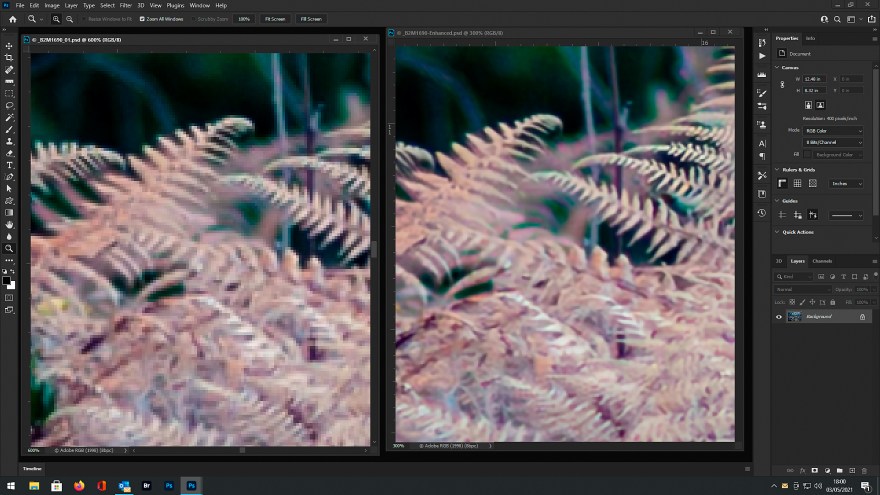The image size is (880, 495).
Task: Select landscape canvas orientation button
Action: [x=820, y=104]
